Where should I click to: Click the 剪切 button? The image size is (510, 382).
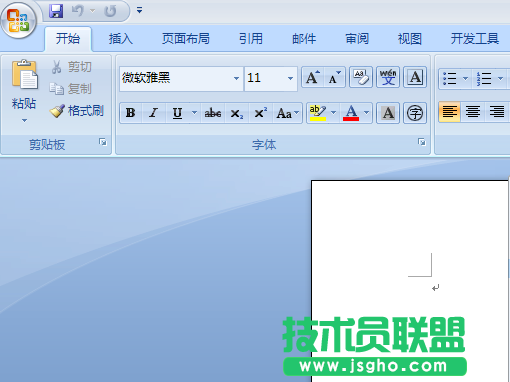click(72, 67)
